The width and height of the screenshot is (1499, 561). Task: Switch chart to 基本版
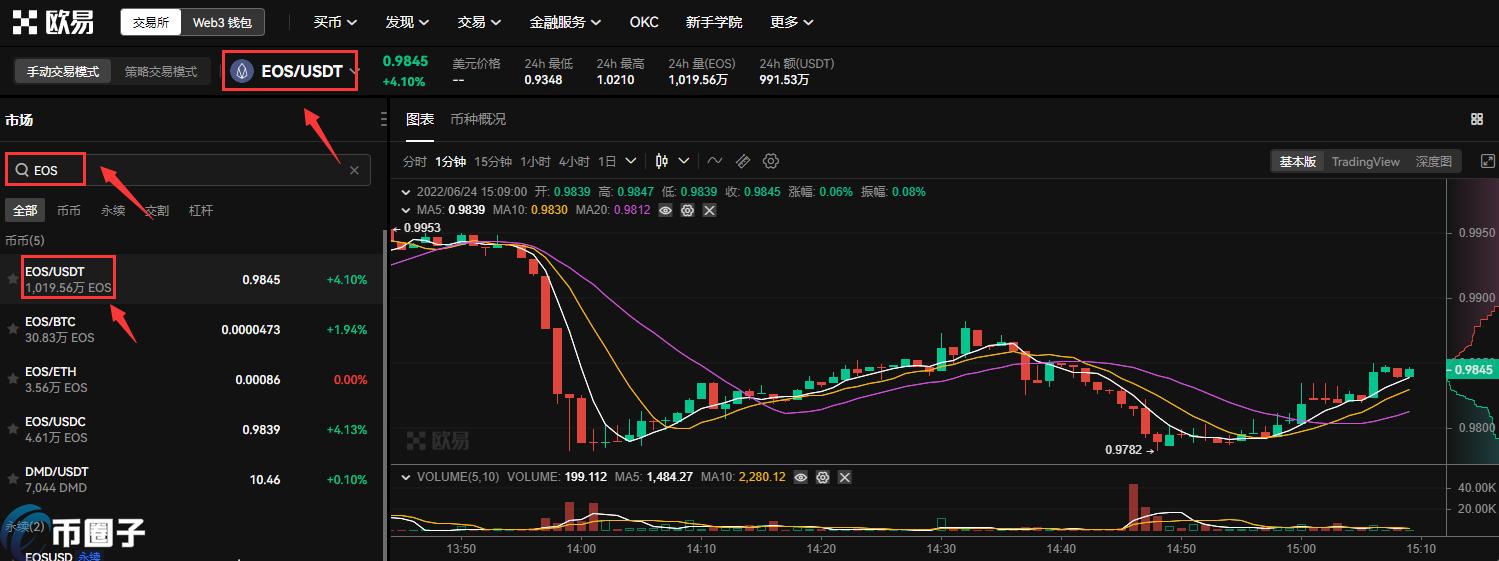[x=1298, y=161]
